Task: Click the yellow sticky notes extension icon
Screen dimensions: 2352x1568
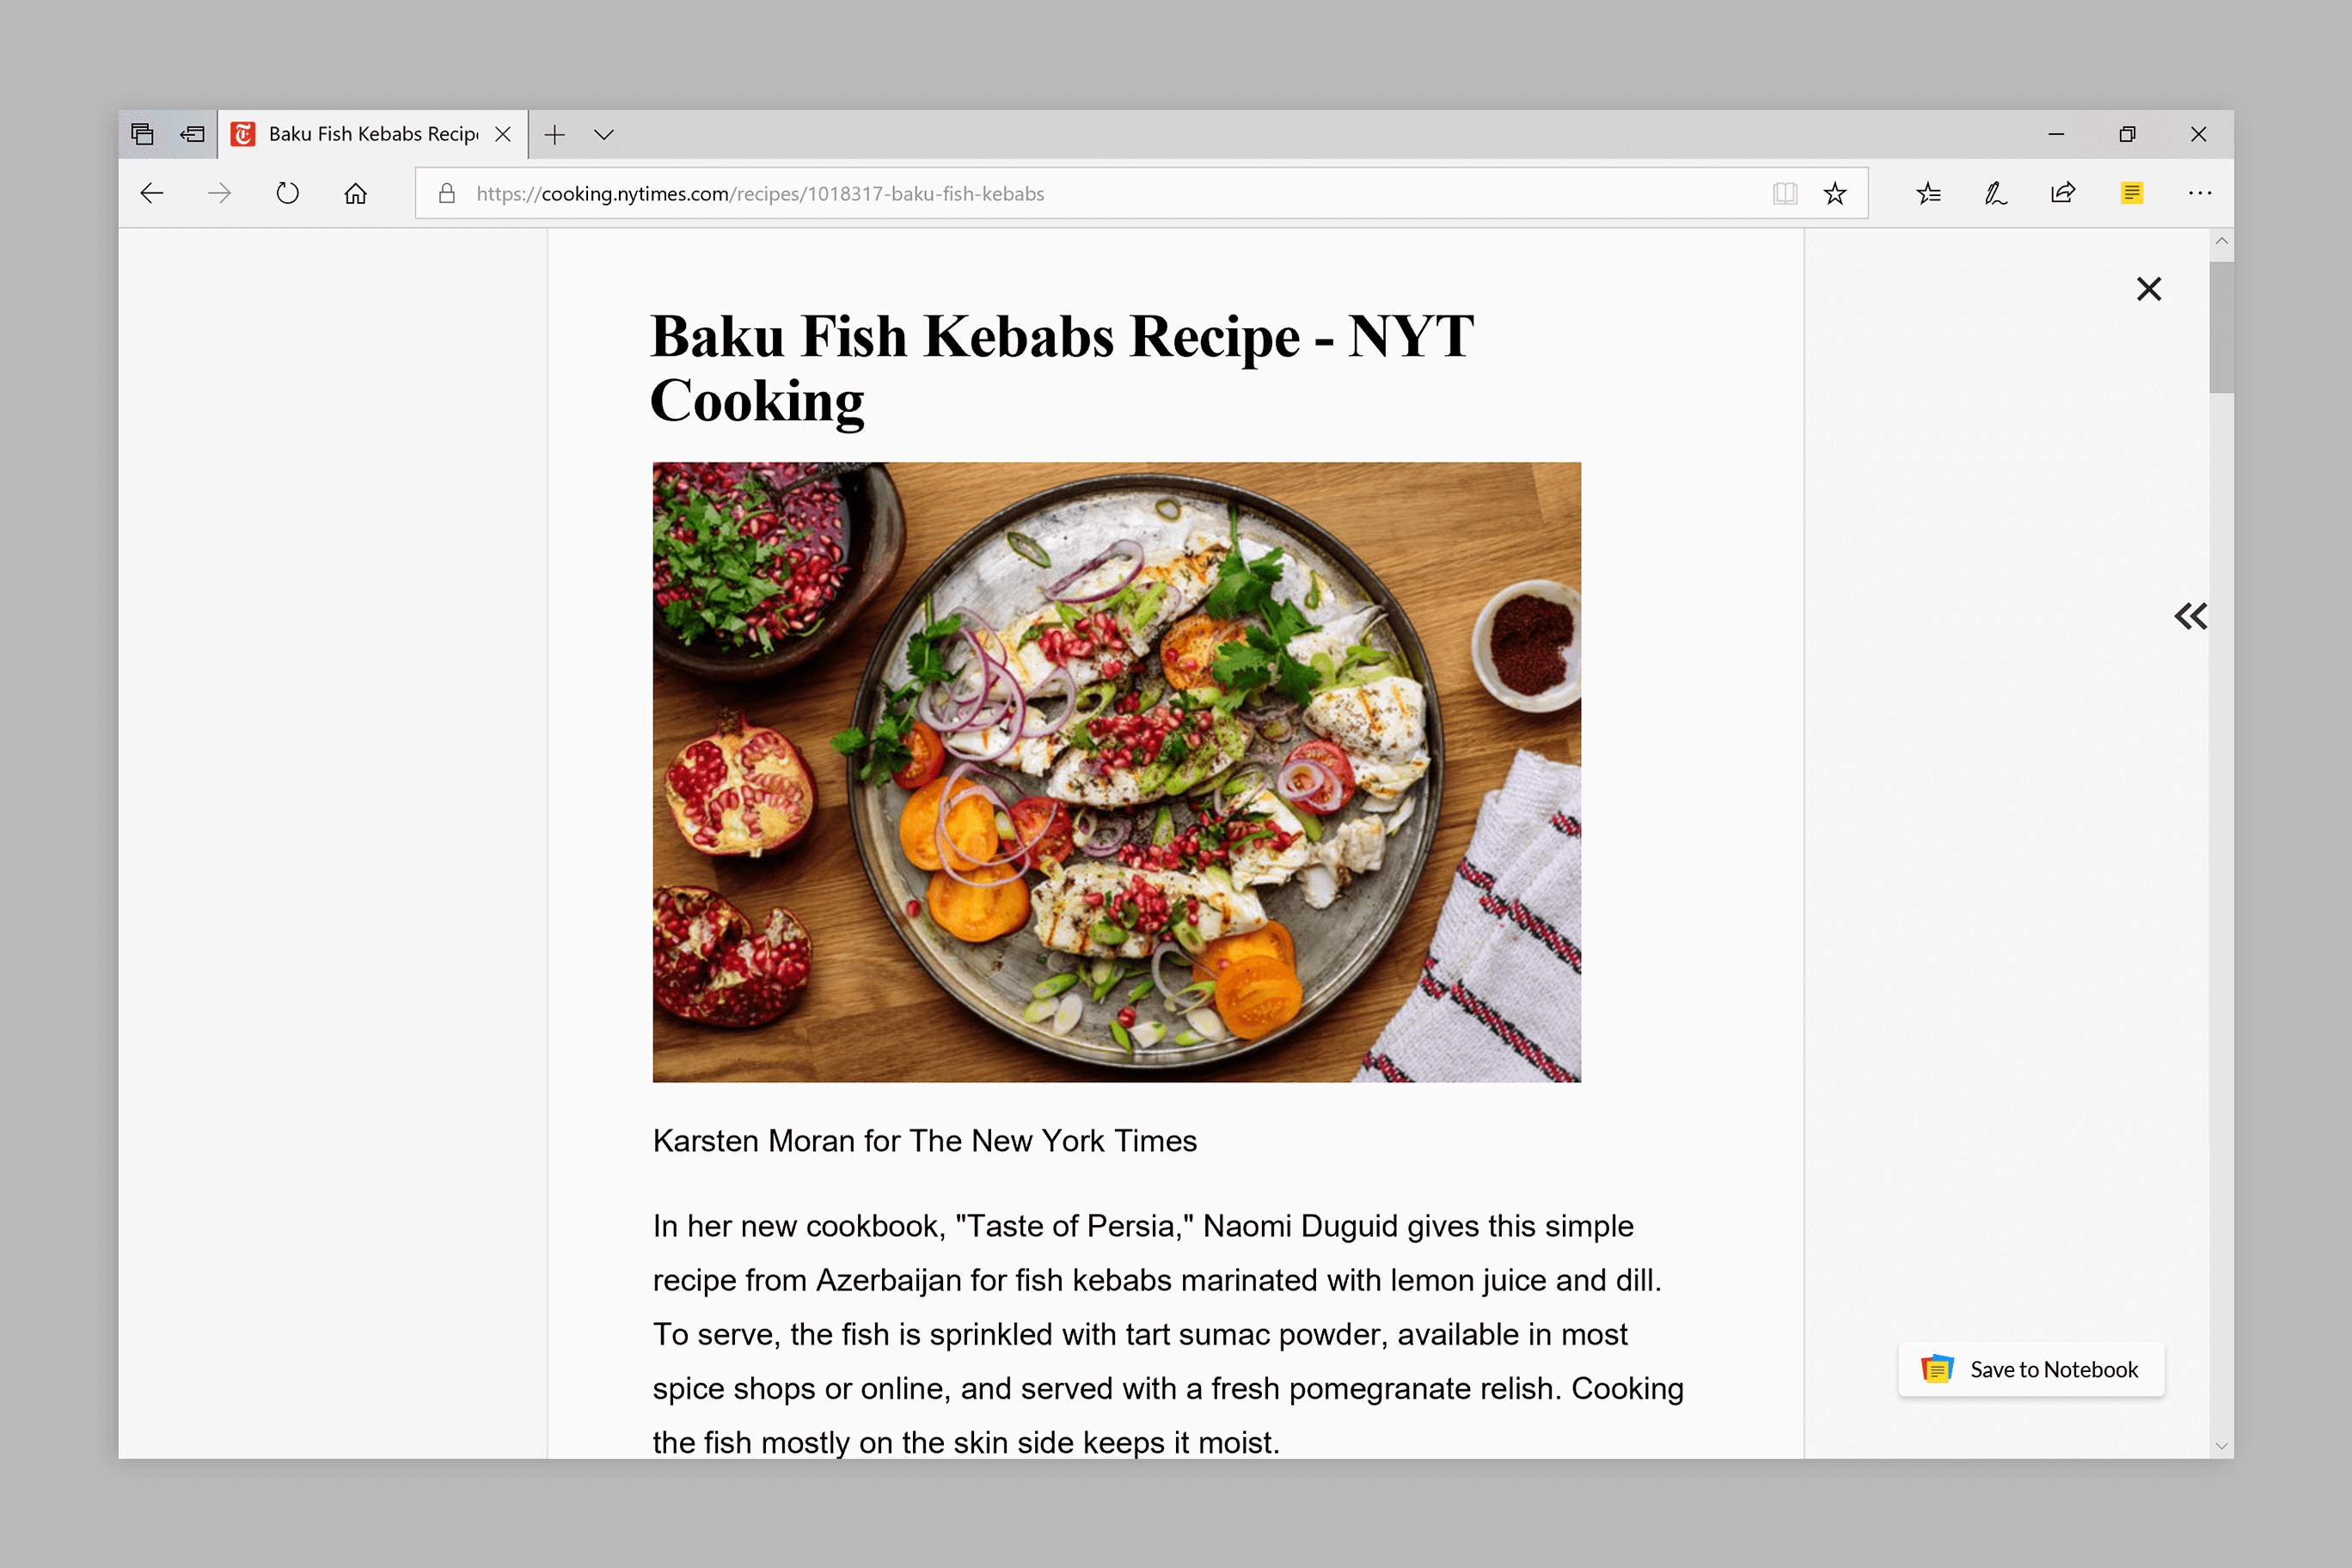Action: [x=2131, y=192]
